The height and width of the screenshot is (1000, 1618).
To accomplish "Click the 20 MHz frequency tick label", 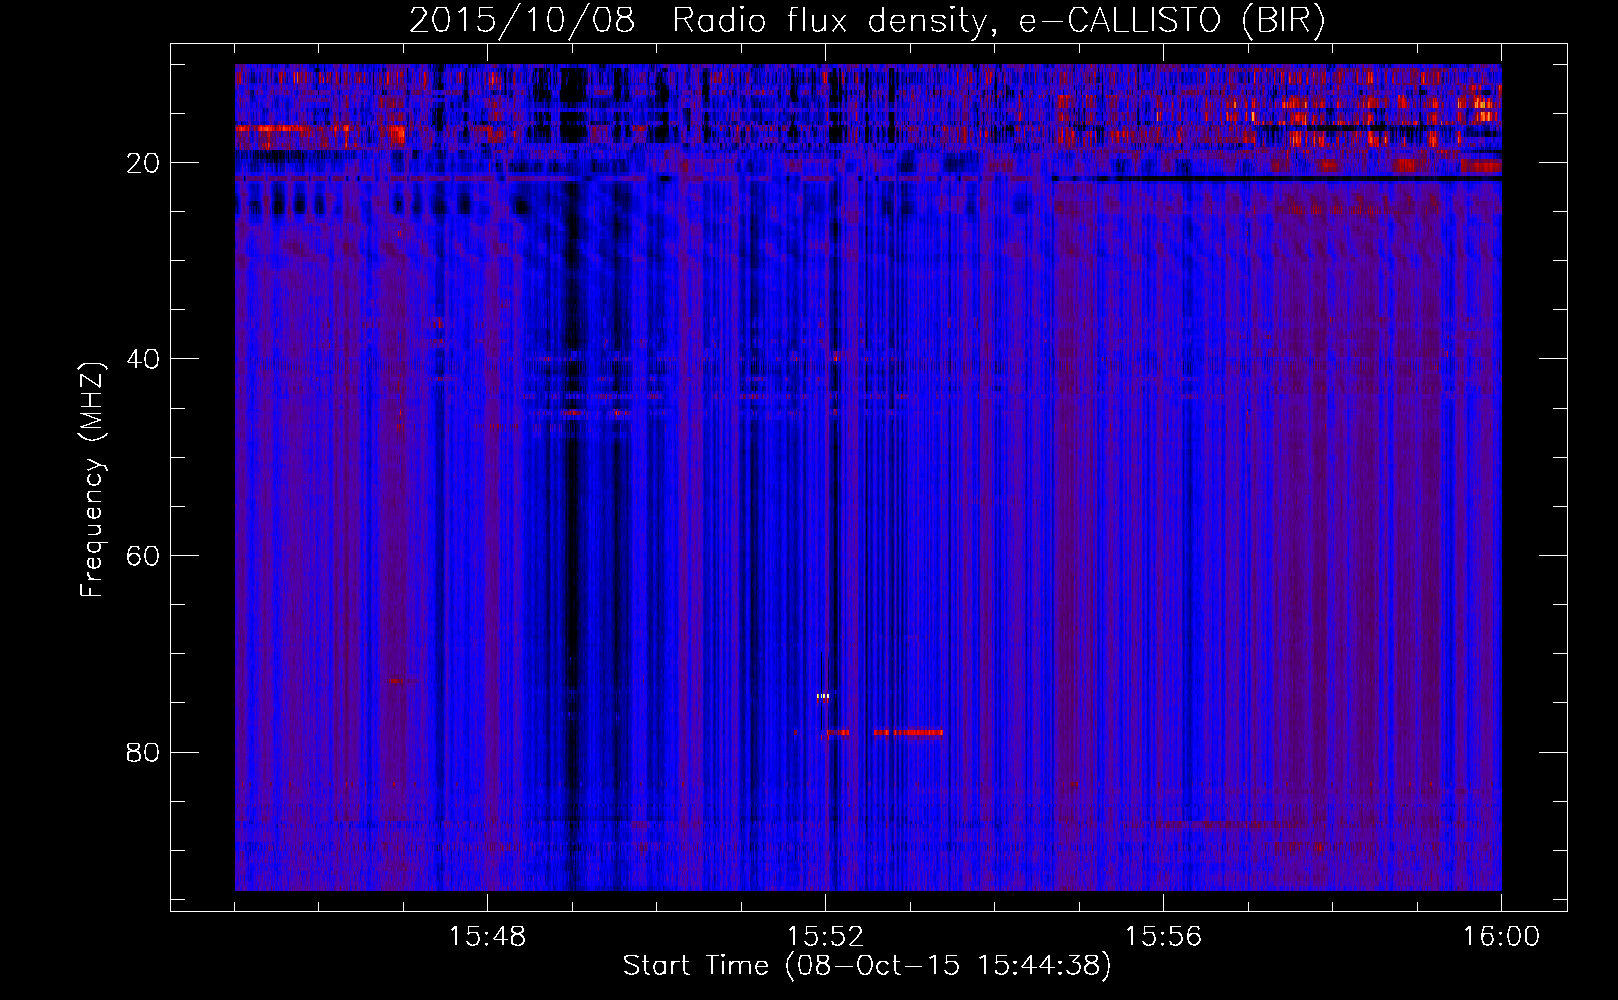I will (143, 163).
